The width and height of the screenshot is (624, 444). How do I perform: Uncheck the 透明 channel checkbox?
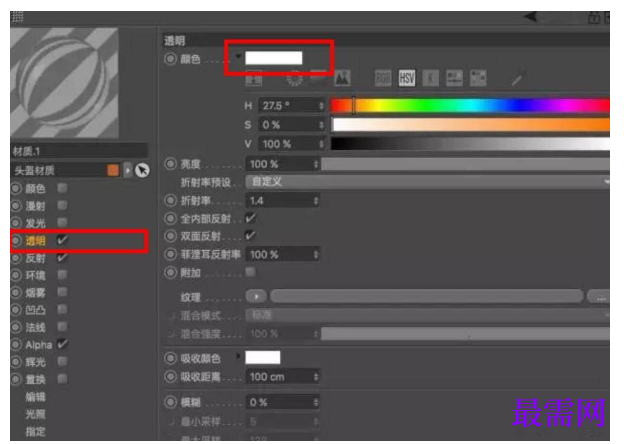62,240
